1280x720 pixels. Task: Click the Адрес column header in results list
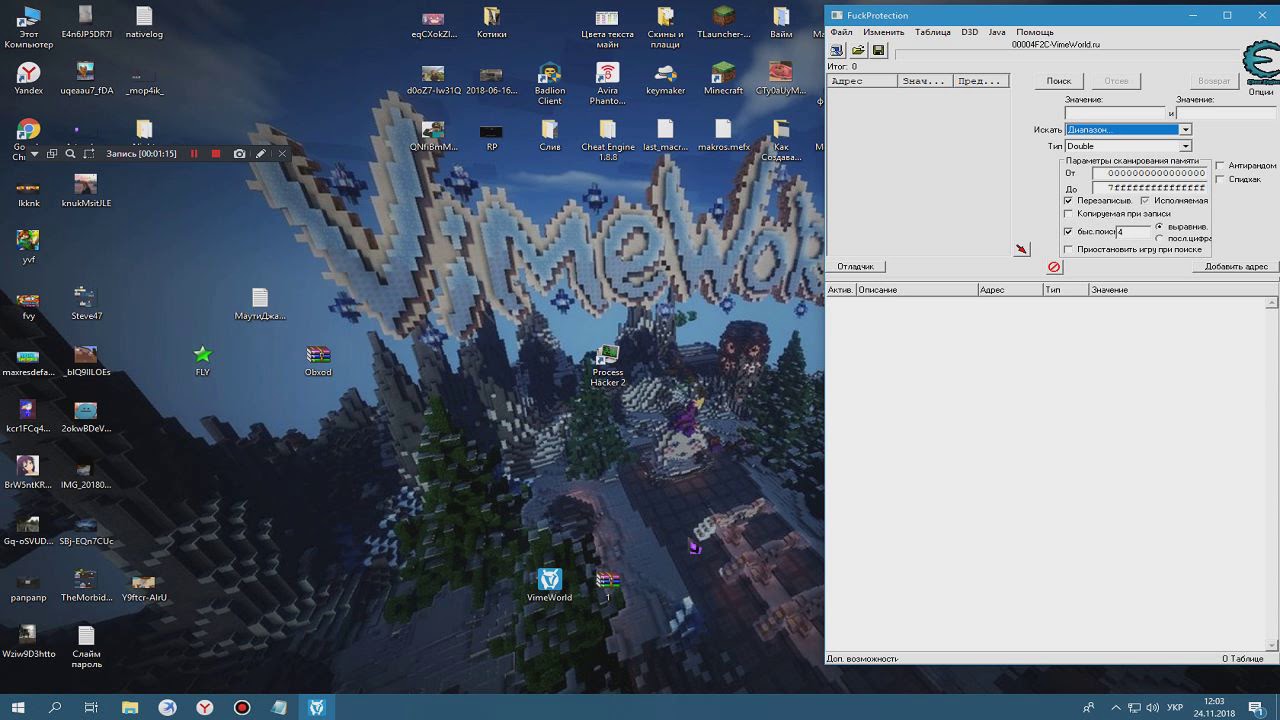(x=862, y=81)
